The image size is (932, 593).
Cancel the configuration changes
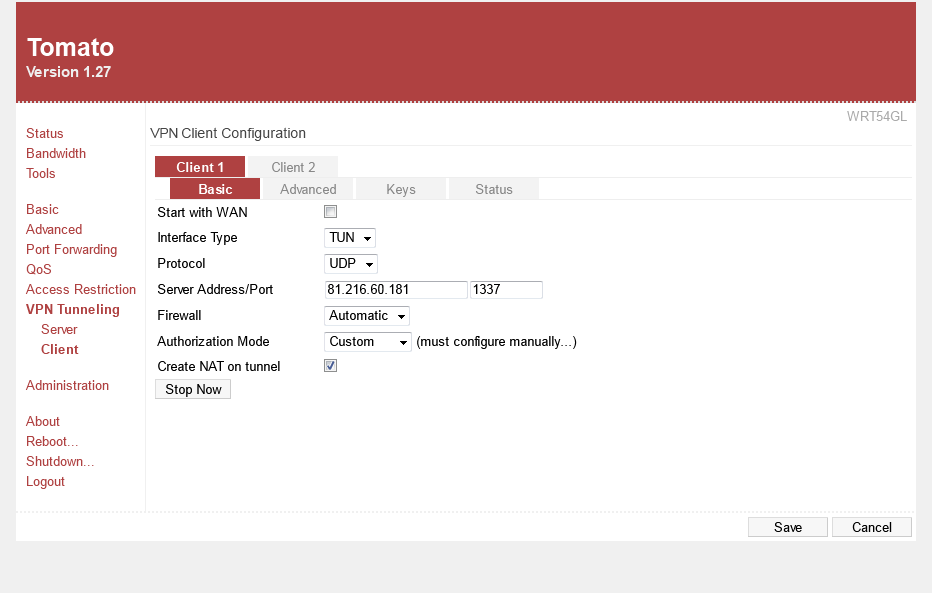(871, 527)
